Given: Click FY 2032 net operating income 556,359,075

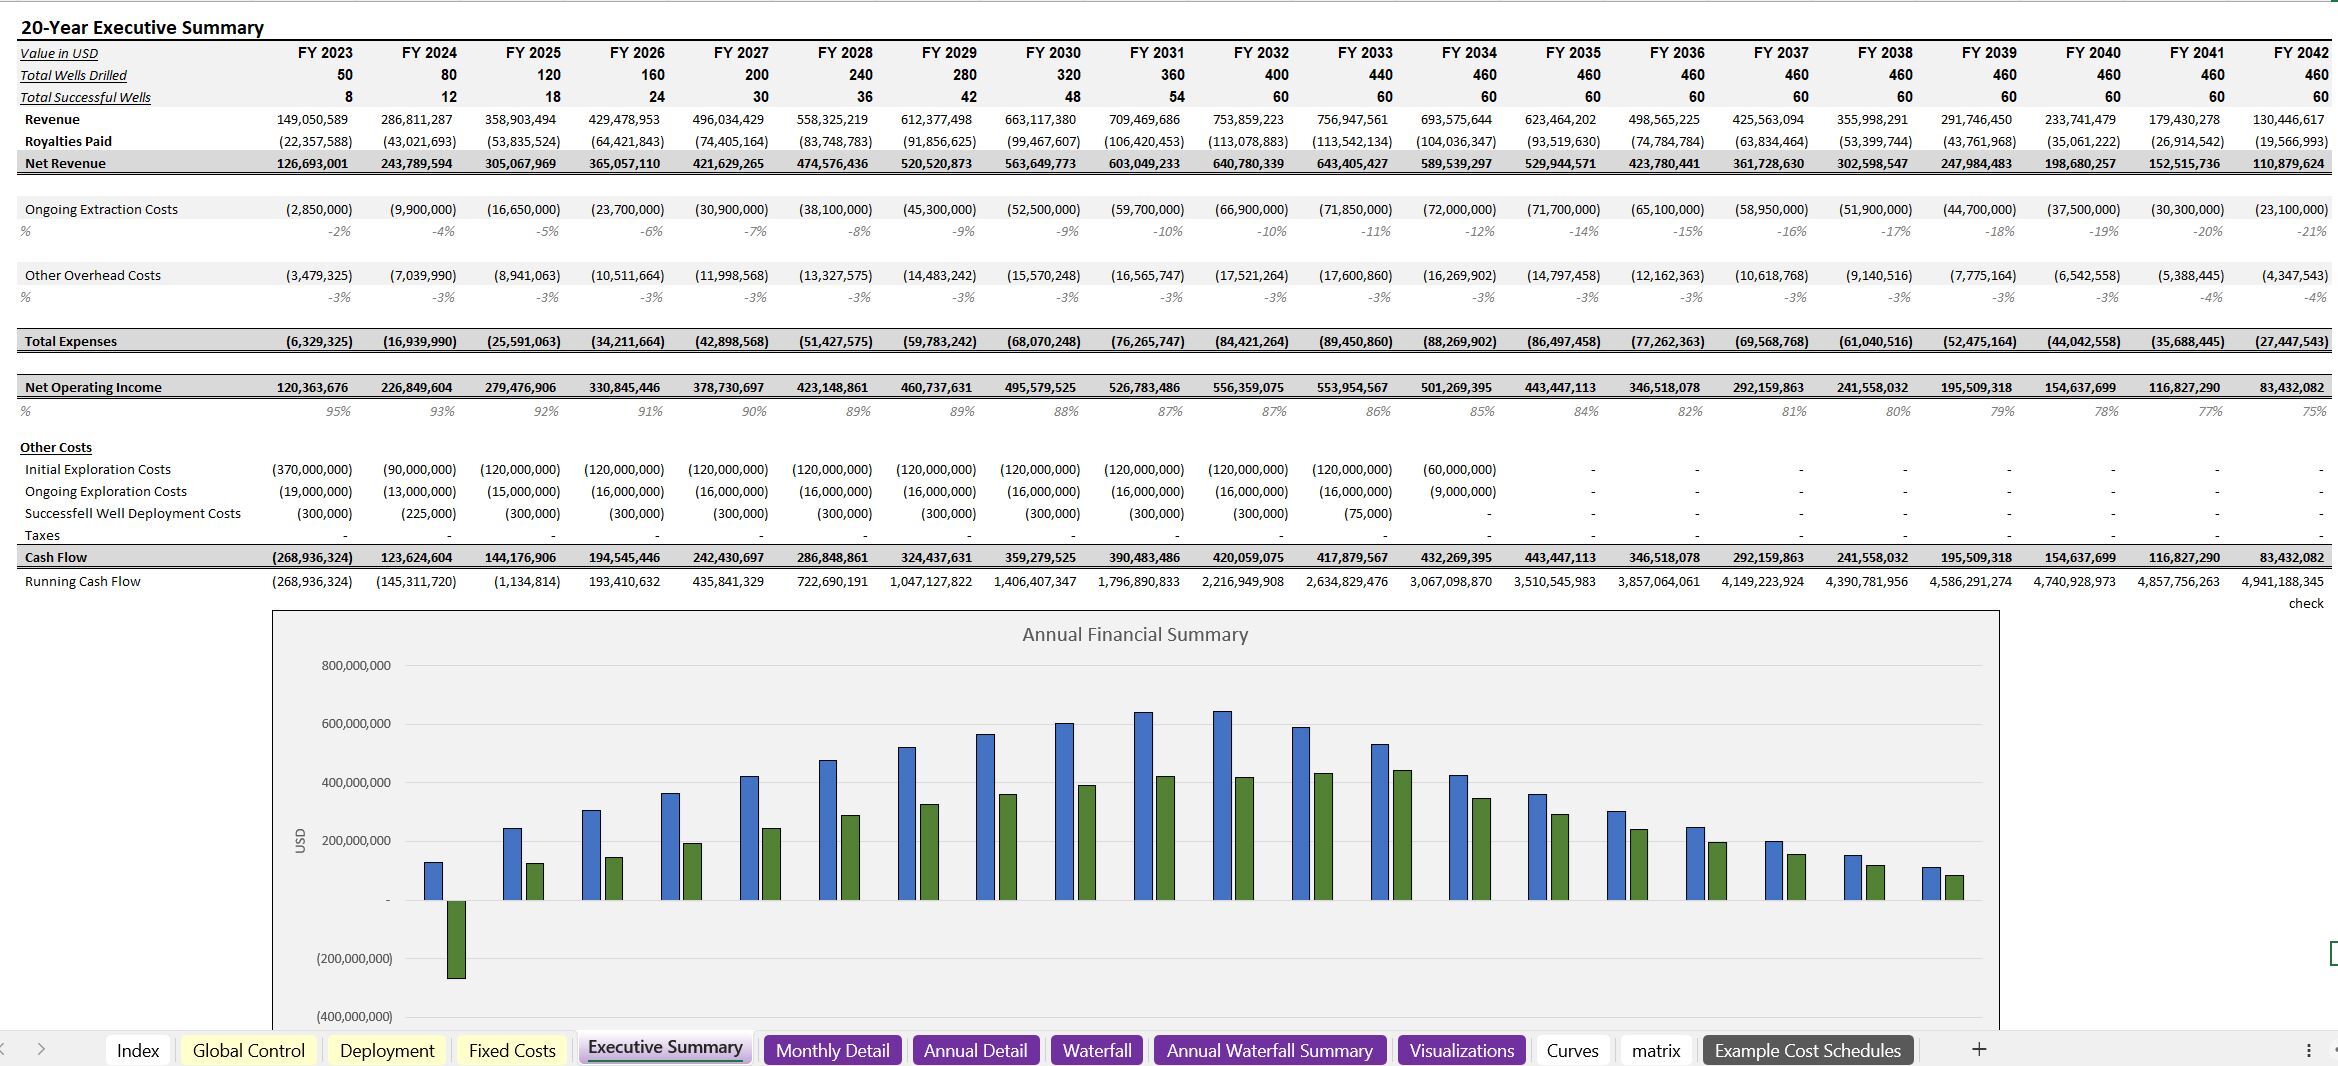Looking at the screenshot, I should click(x=1248, y=387).
